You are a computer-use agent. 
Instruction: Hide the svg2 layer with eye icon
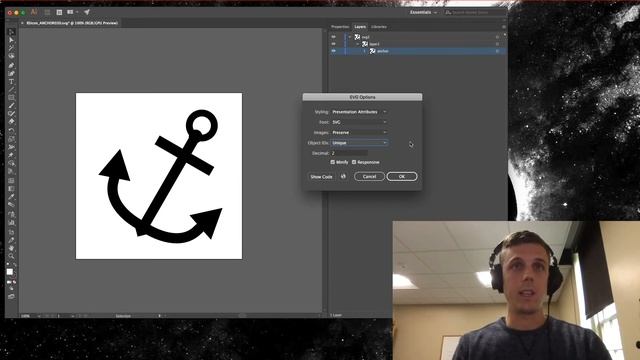click(x=333, y=37)
